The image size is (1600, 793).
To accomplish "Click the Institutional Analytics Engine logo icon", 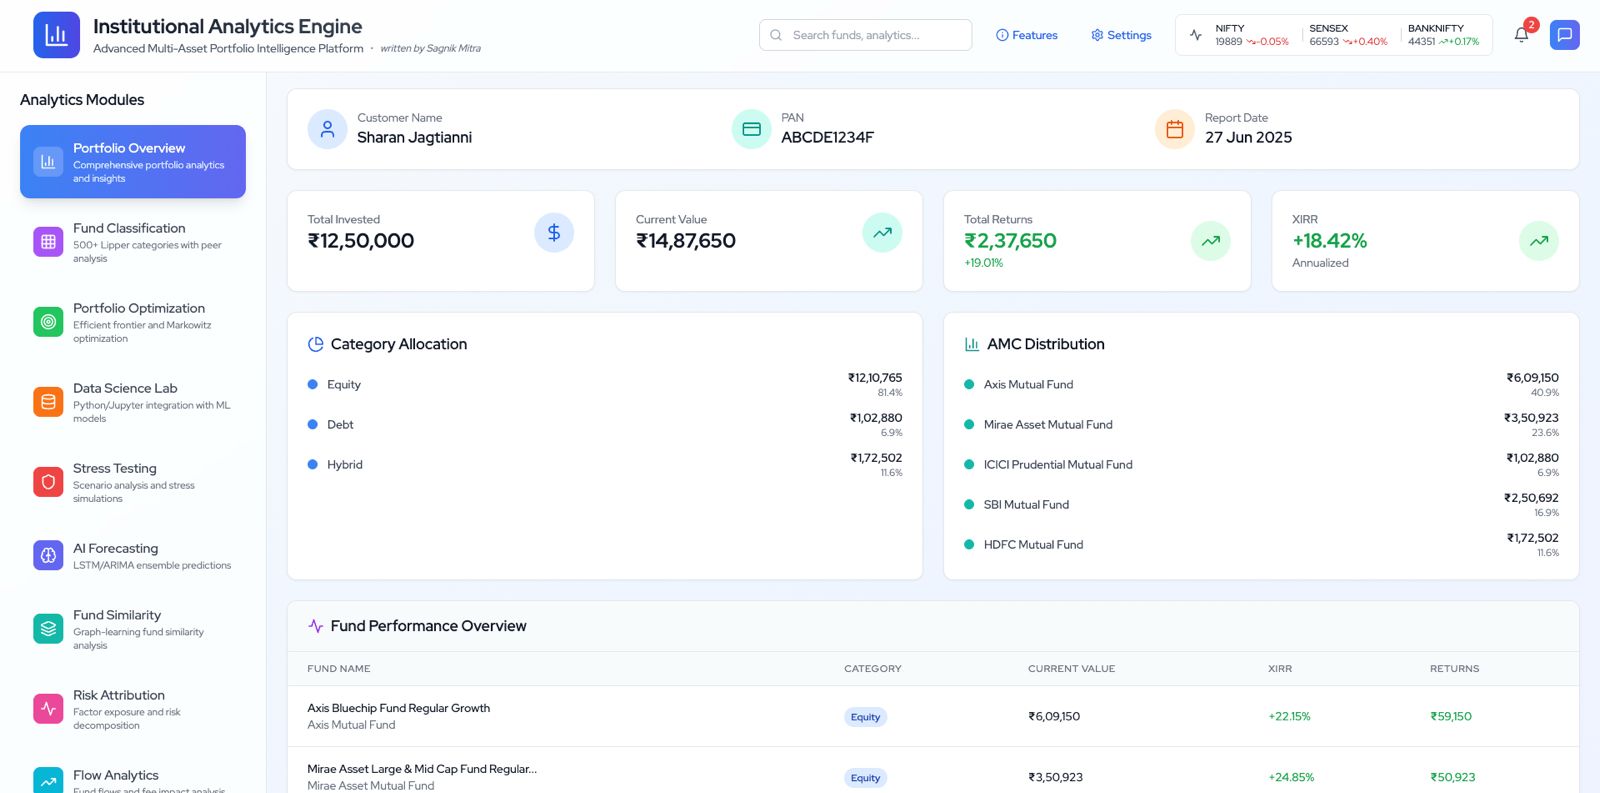I will (x=56, y=35).
